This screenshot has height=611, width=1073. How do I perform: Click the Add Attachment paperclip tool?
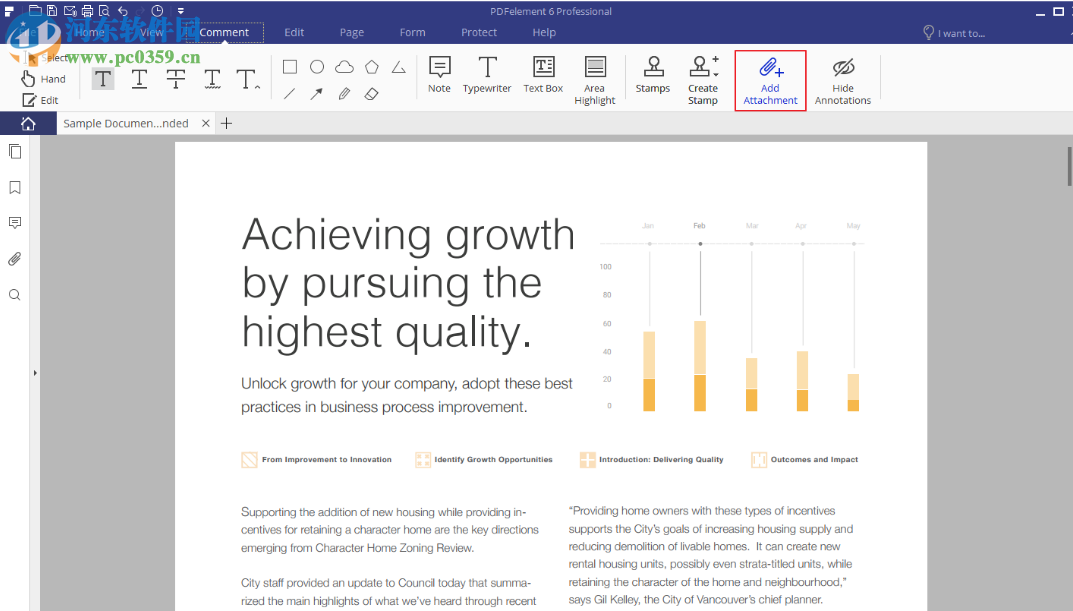[770, 80]
